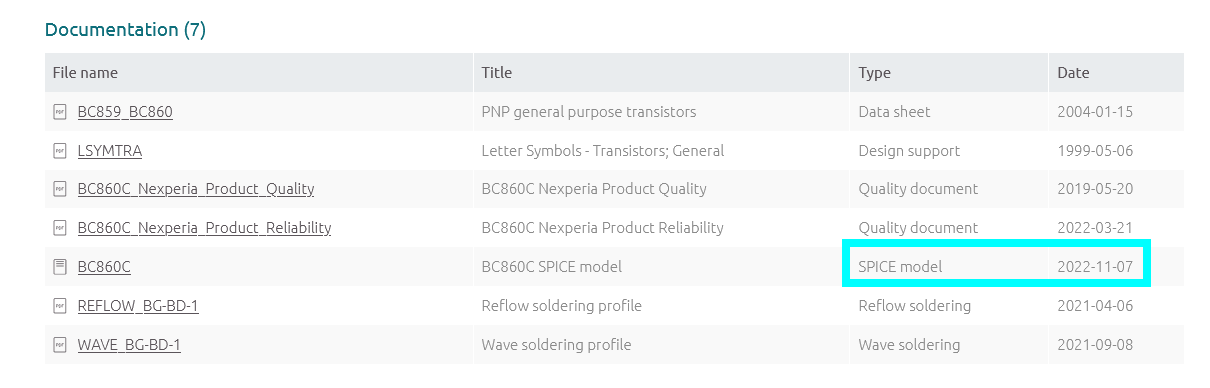Viewport: 1210px width, 388px height.
Task: Click the Type column header
Action: pos(875,73)
